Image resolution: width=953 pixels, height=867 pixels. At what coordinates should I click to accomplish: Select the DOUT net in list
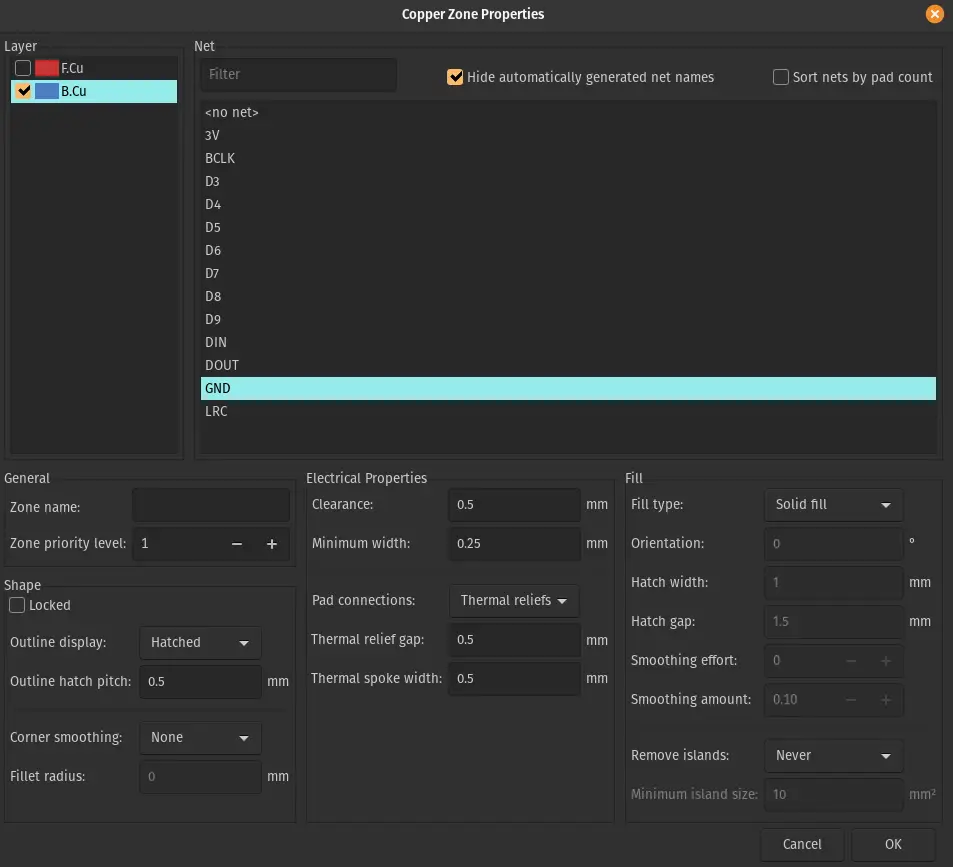[222, 365]
